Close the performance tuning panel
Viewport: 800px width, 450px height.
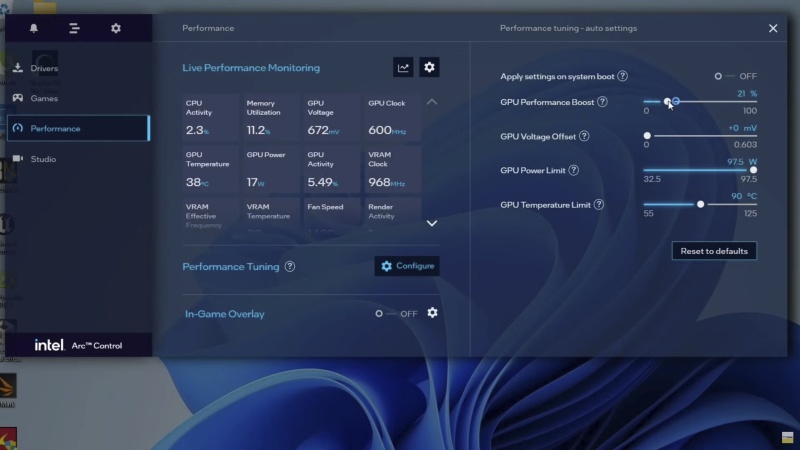(773, 29)
